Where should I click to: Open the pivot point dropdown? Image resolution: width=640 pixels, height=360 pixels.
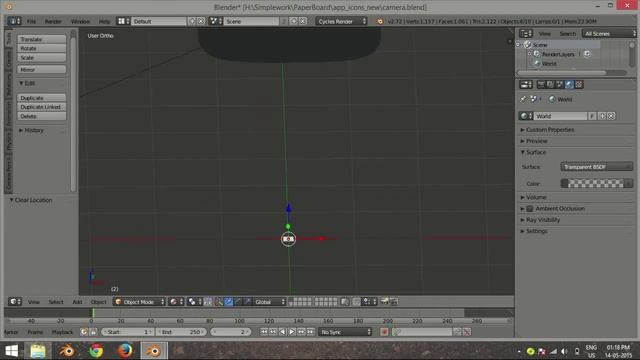tap(194, 302)
